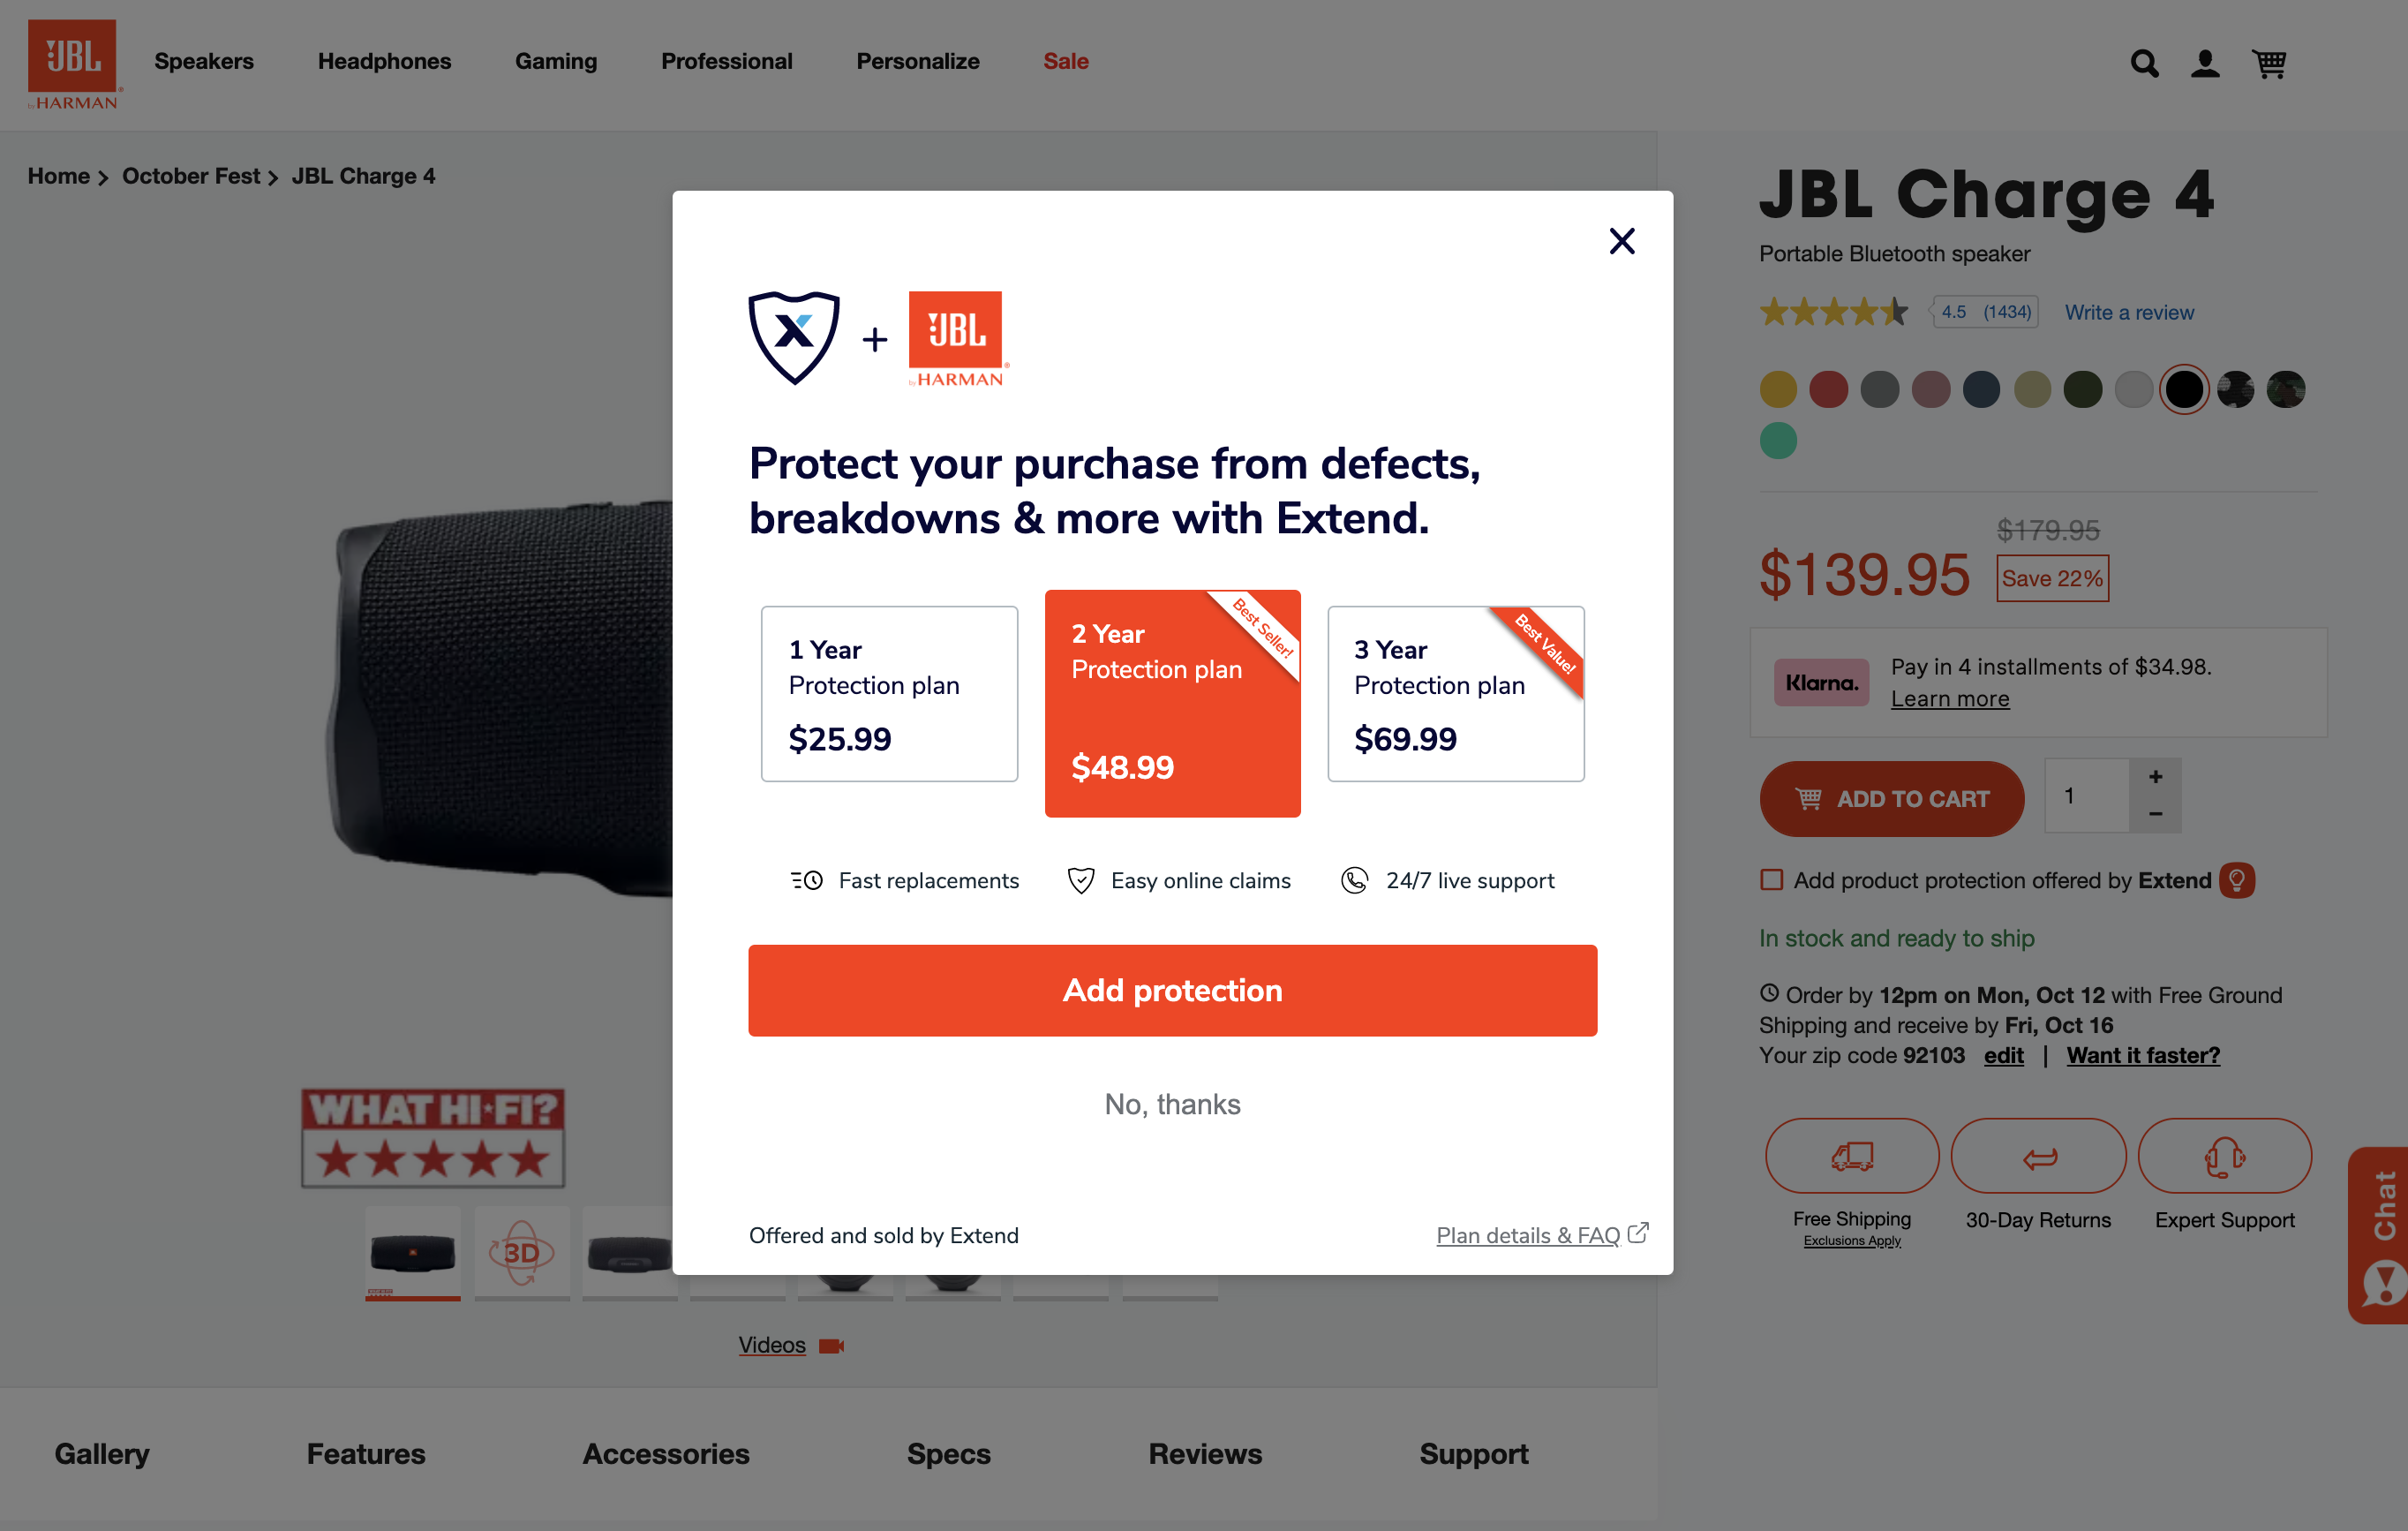This screenshot has height=1531, width=2408.
Task: Check Add product protection by Extend
Action: click(1771, 880)
